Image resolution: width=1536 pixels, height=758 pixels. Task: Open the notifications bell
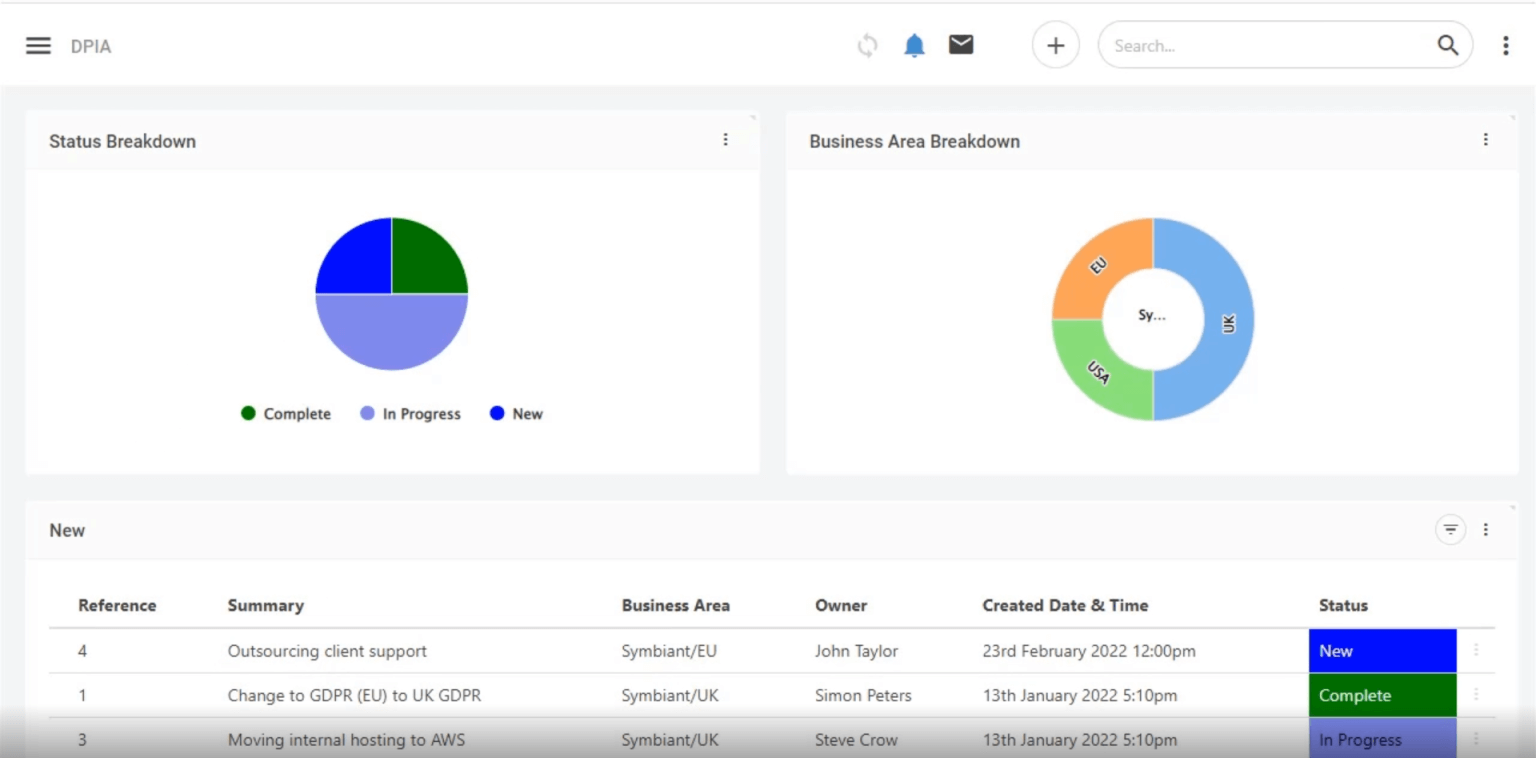(x=914, y=45)
